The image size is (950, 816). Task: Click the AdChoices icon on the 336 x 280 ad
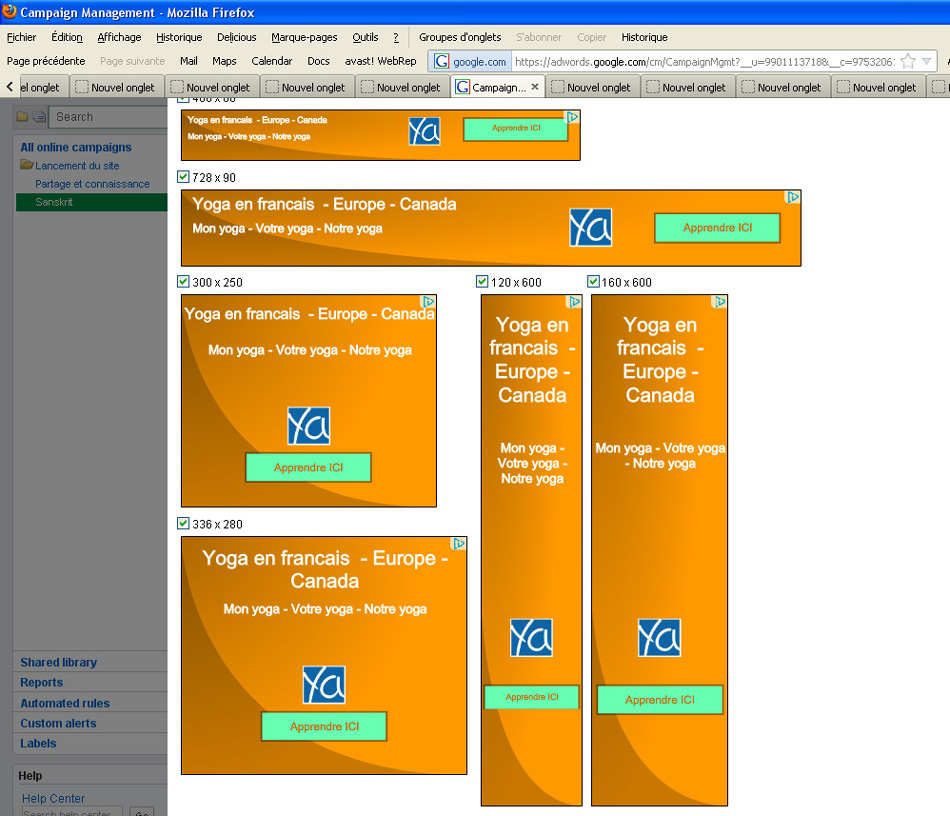pos(459,544)
